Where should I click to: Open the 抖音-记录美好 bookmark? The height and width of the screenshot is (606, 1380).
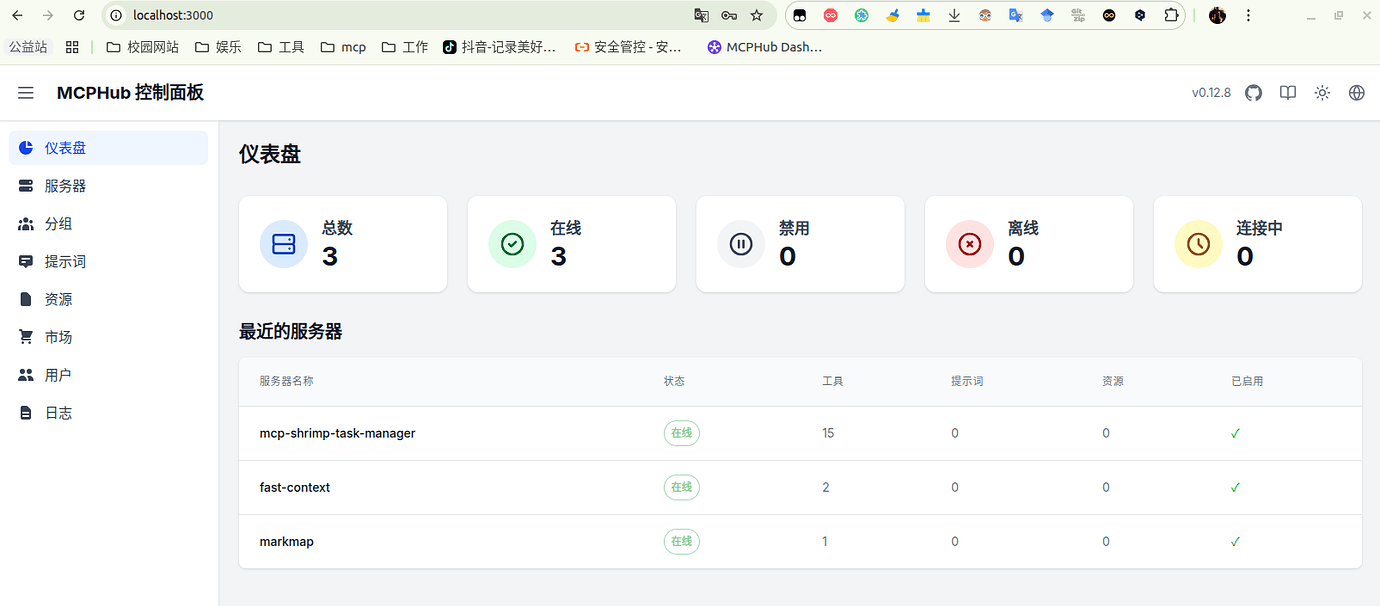coord(500,47)
